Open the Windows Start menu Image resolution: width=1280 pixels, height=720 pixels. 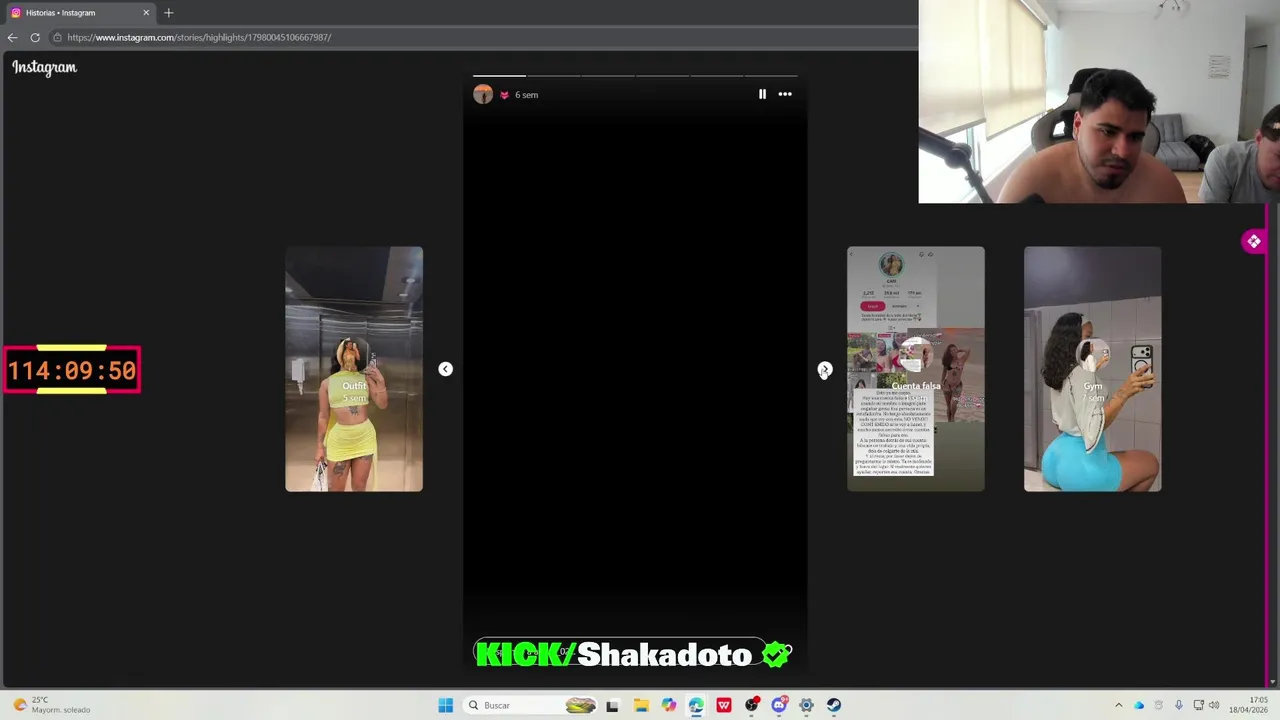pos(445,705)
